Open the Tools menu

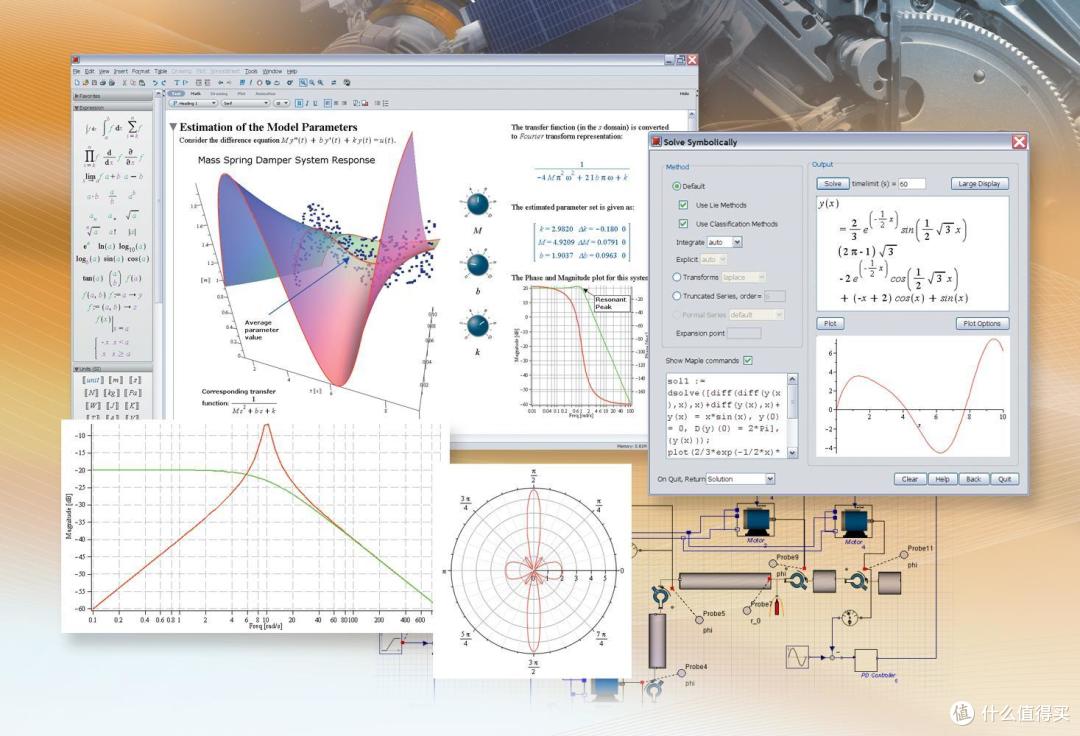point(251,72)
